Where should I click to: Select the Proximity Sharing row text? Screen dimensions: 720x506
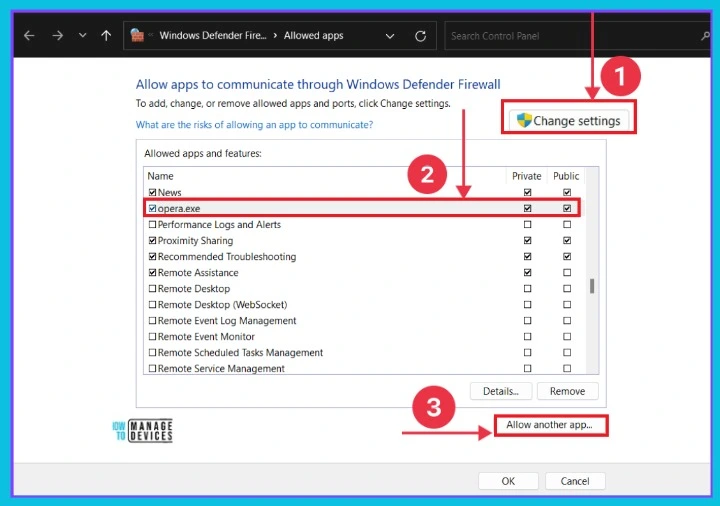click(x=195, y=241)
